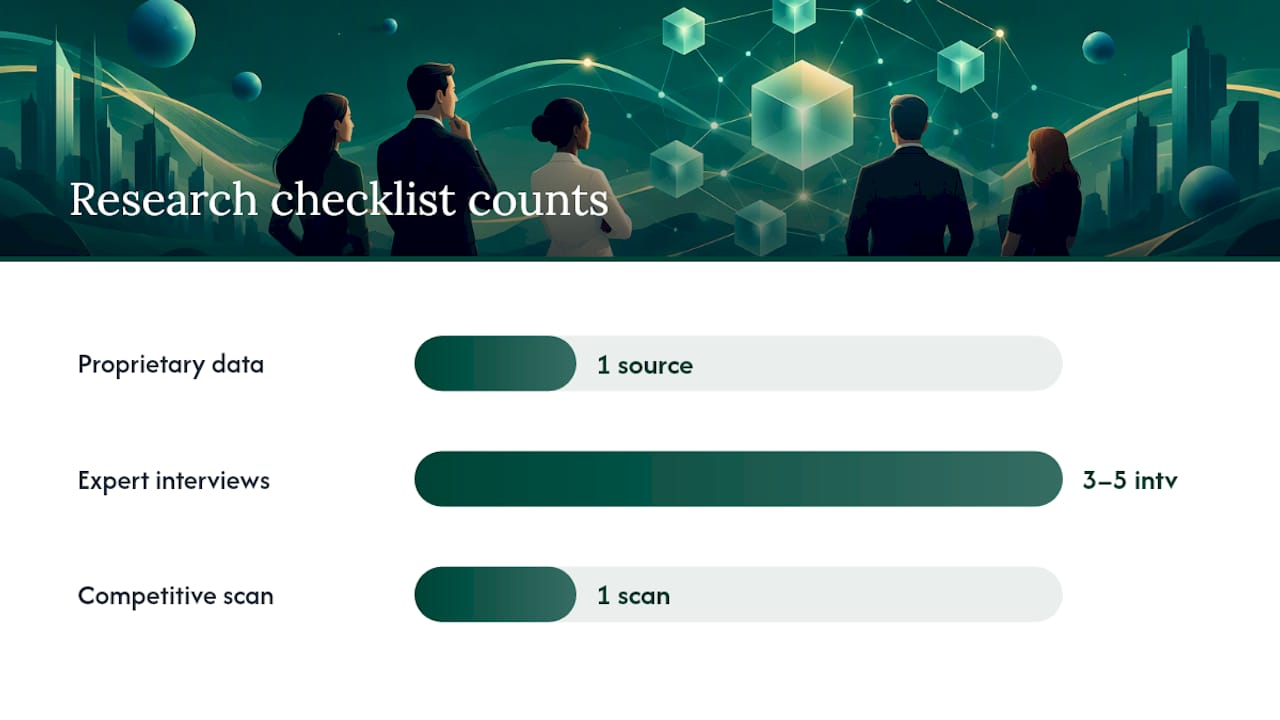This screenshot has width=1280, height=720.
Task: Click the filled part of the Proprietary data bar
Action: [495, 363]
